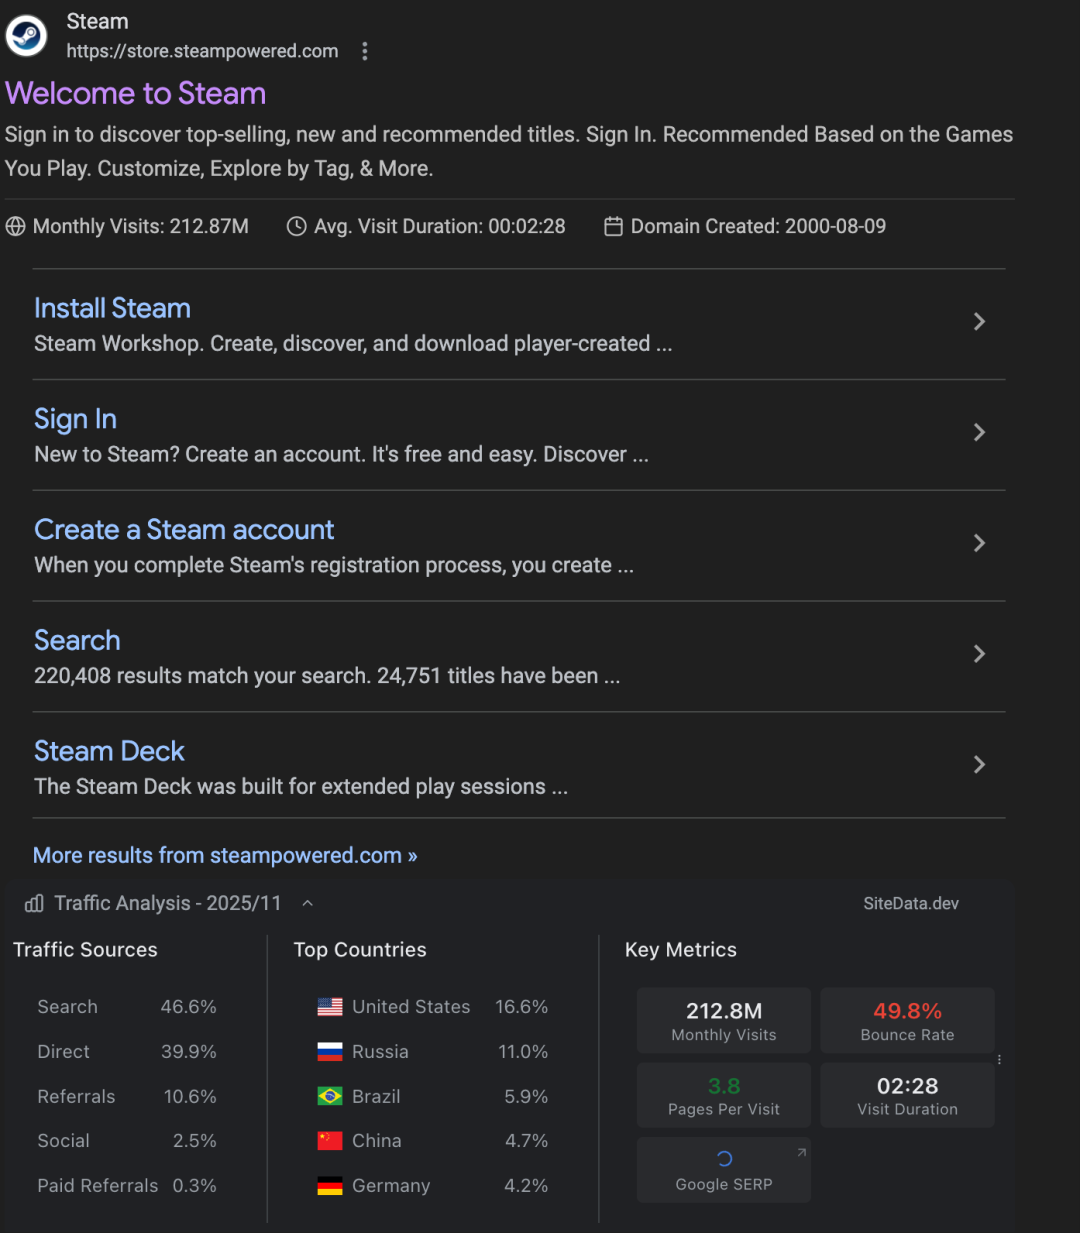Click the China 4.7% value
This screenshot has width=1080, height=1233.
pos(526,1141)
